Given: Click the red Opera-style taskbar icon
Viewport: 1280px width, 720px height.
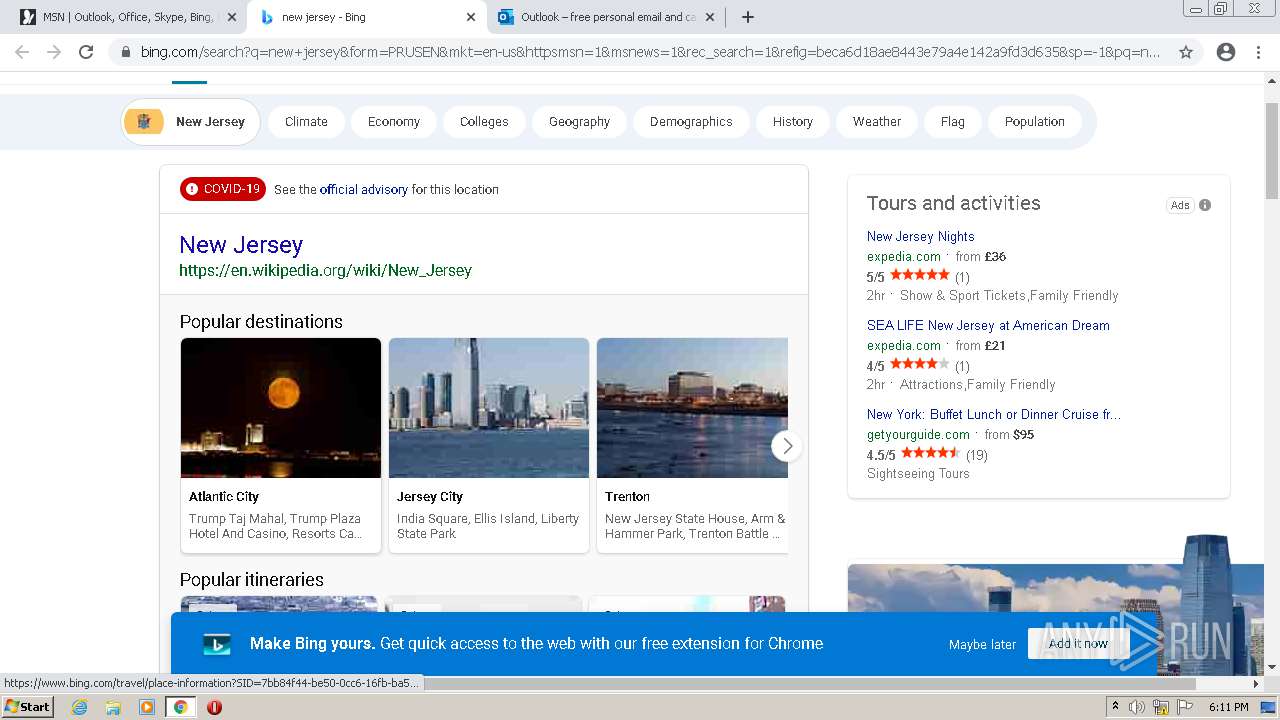Looking at the screenshot, I should point(214,707).
